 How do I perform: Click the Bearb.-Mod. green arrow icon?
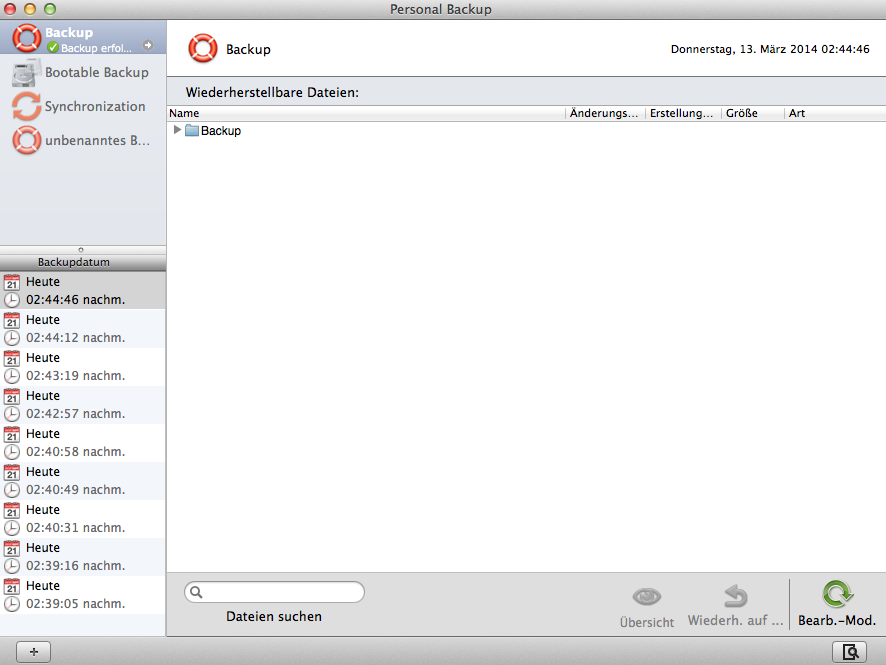(837, 594)
